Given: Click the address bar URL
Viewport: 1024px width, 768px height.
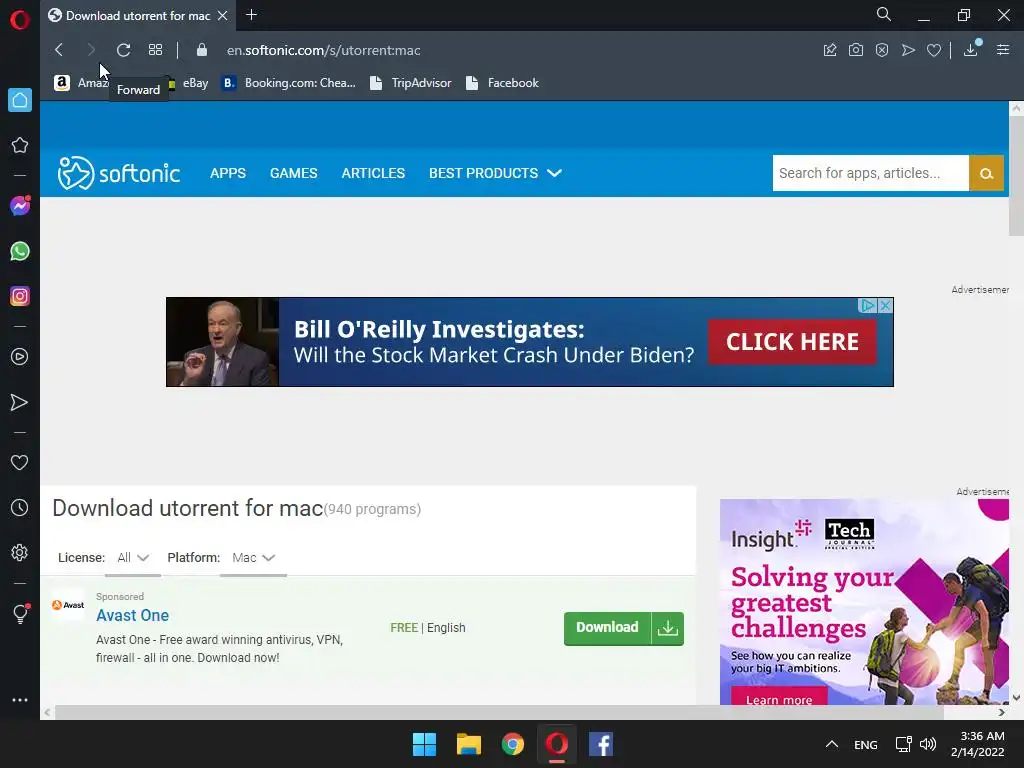Looking at the screenshot, I should pos(323,50).
